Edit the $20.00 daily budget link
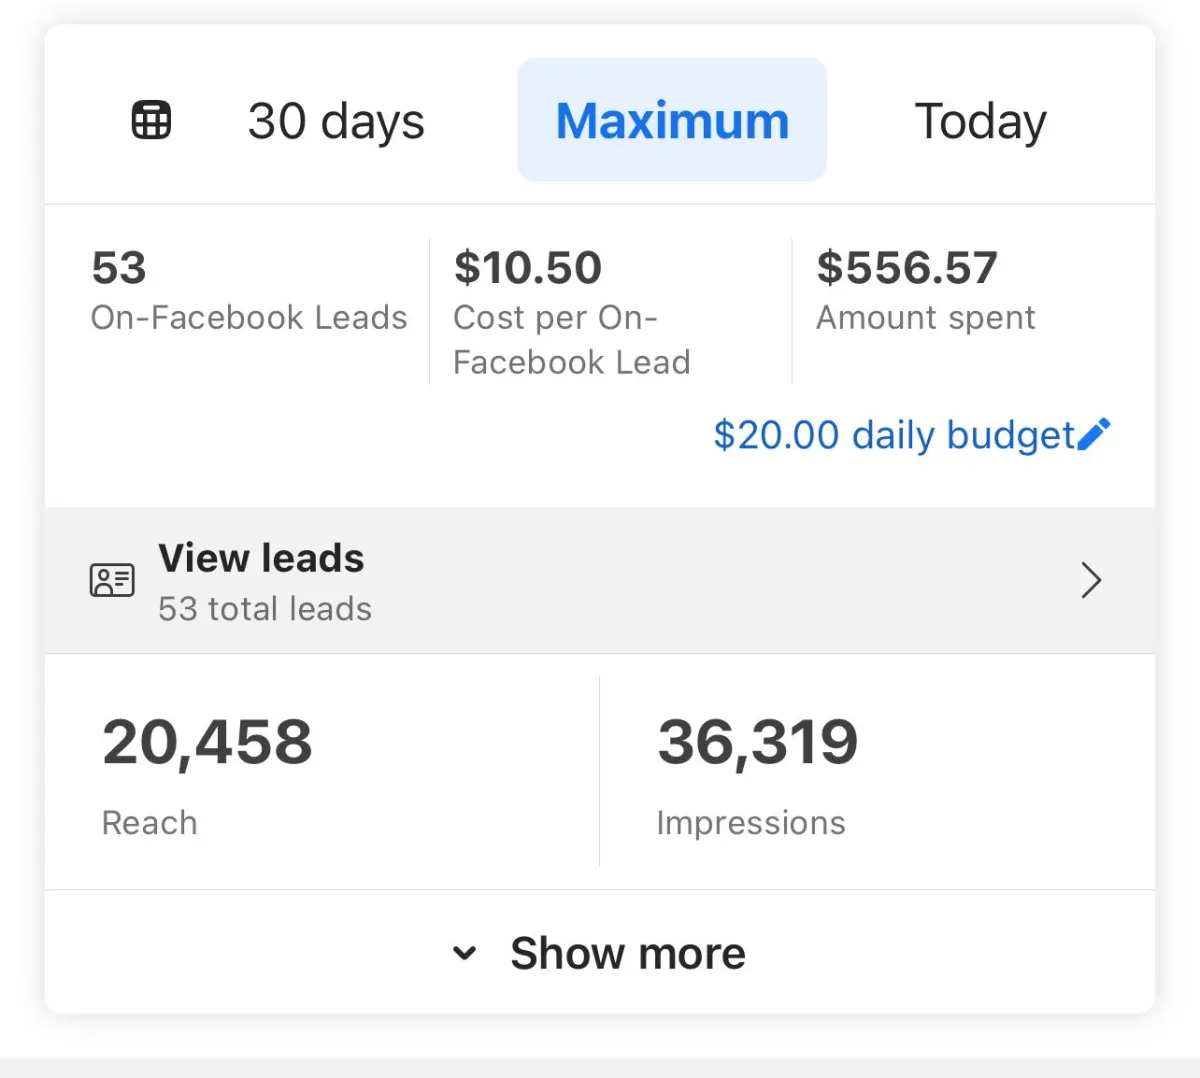This screenshot has width=1200, height=1078. (x=894, y=435)
